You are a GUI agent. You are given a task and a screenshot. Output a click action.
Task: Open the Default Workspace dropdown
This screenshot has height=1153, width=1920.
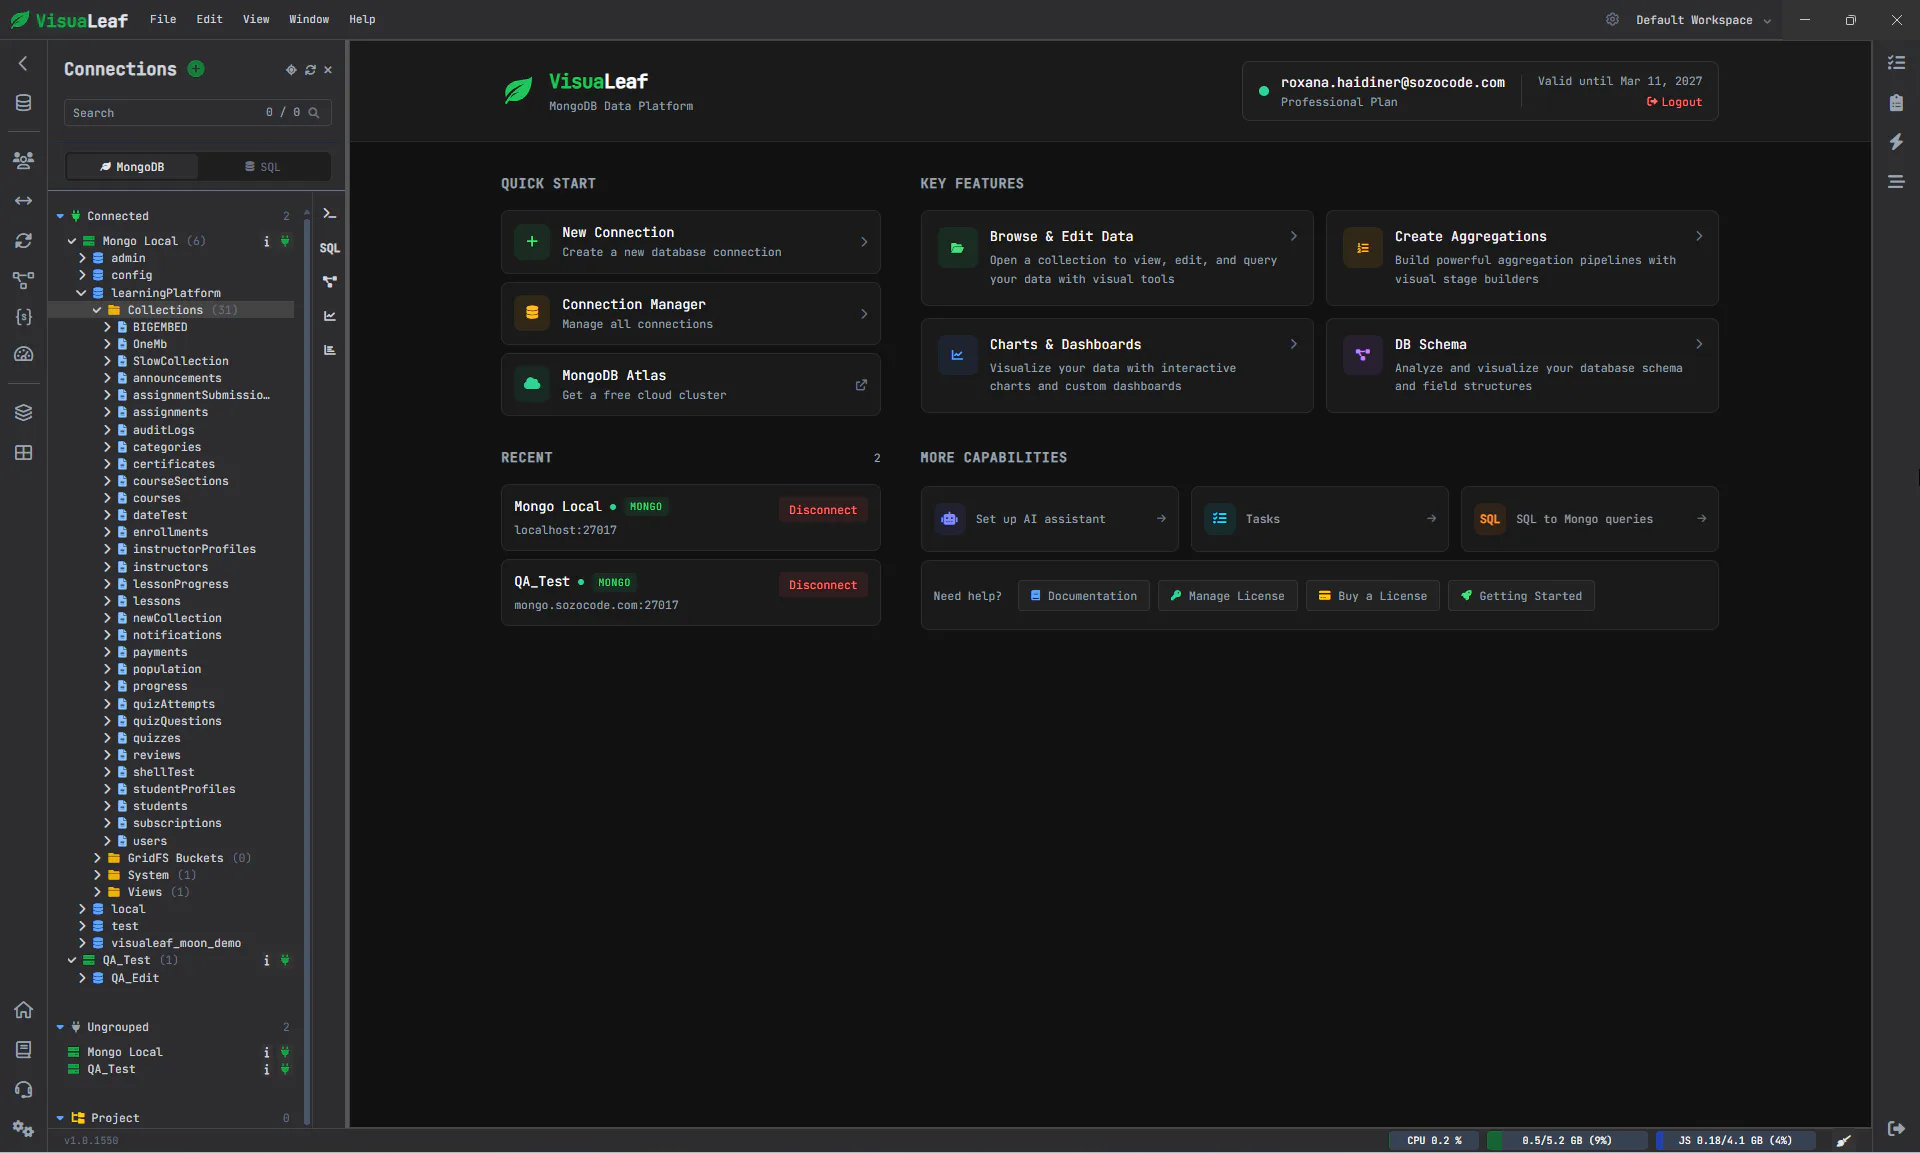coord(1702,20)
